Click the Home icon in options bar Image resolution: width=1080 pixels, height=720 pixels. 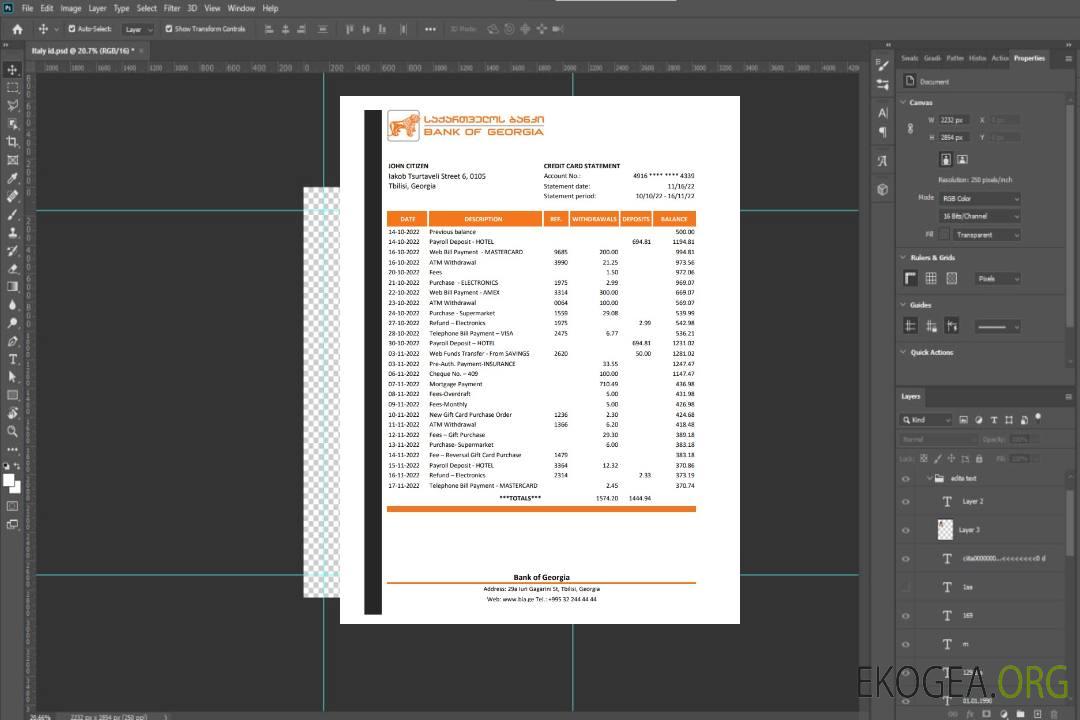click(17, 29)
